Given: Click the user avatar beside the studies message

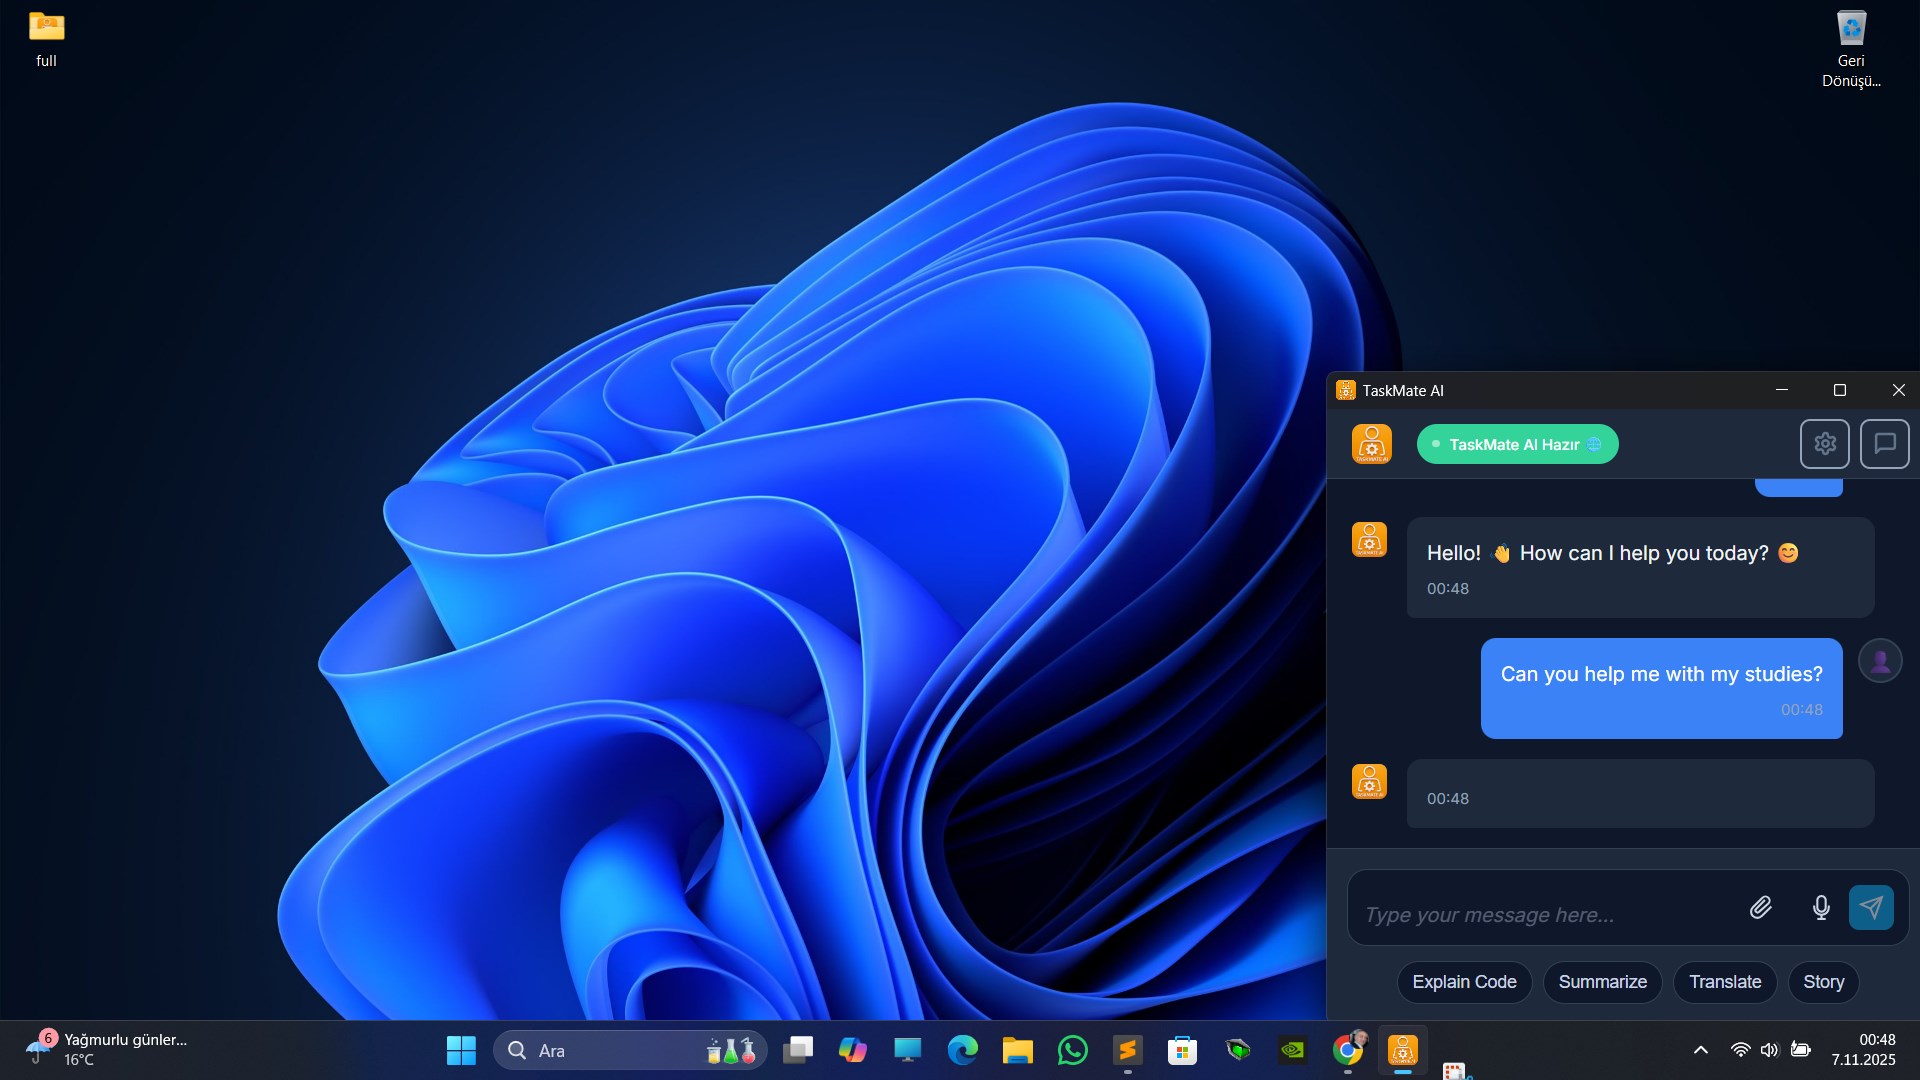Looking at the screenshot, I should pos(1880,661).
